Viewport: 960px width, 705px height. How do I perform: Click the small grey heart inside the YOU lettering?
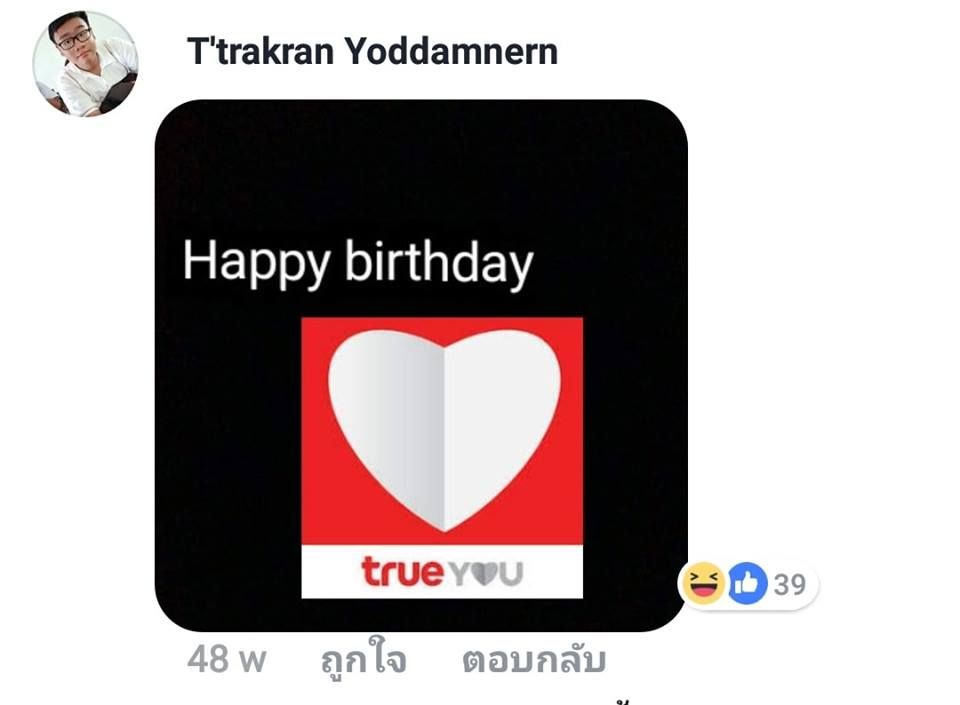click(484, 573)
